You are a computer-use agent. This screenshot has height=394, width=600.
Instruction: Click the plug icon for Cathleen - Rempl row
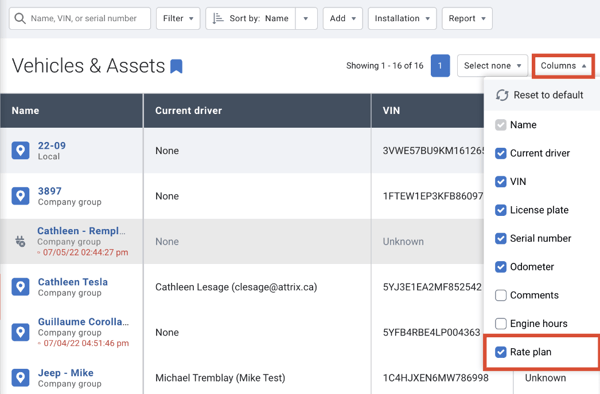pos(20,241)
